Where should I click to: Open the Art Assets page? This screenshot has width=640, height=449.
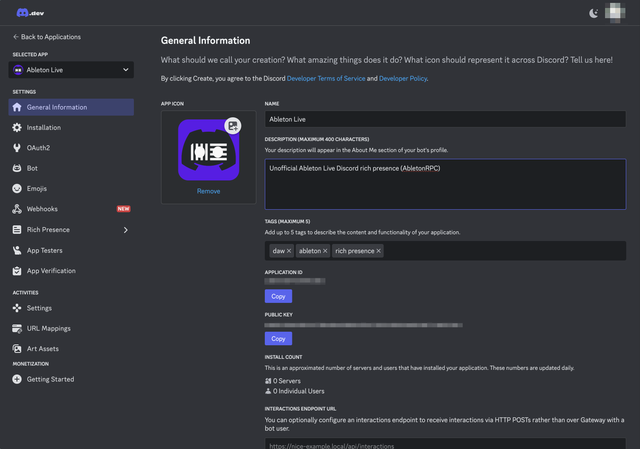[x=71, y=349]
